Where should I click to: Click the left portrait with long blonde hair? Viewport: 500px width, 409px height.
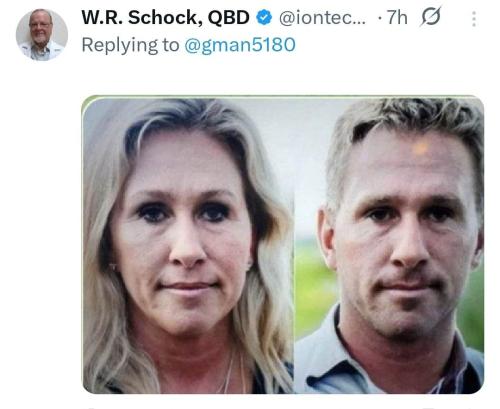point(188,245)
